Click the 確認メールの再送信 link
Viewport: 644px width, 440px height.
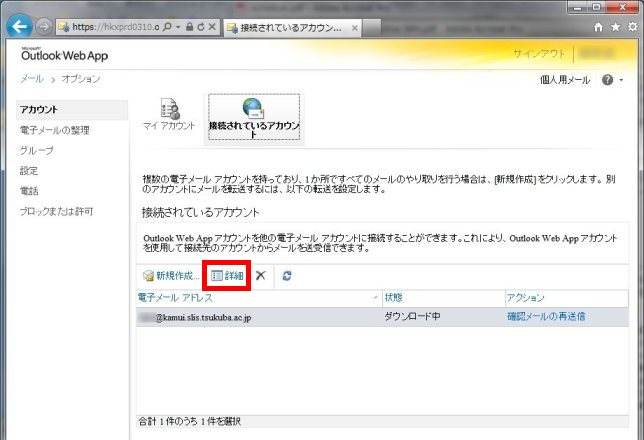point(546,316)
